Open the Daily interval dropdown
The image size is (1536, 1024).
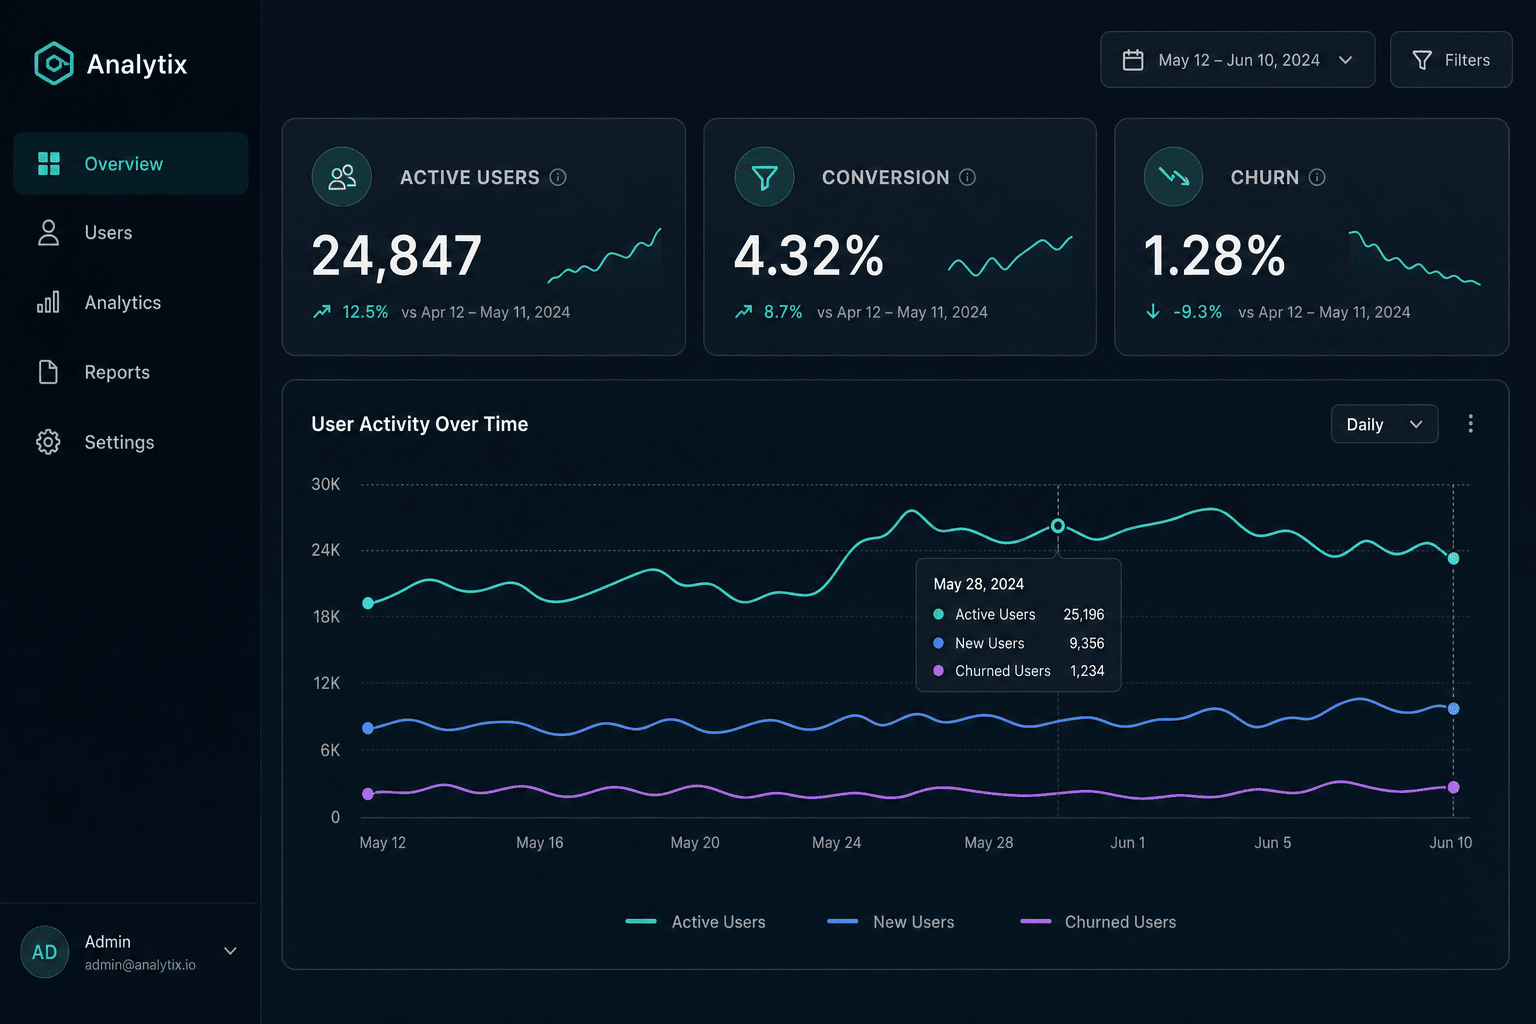(x=1385, y=424)
